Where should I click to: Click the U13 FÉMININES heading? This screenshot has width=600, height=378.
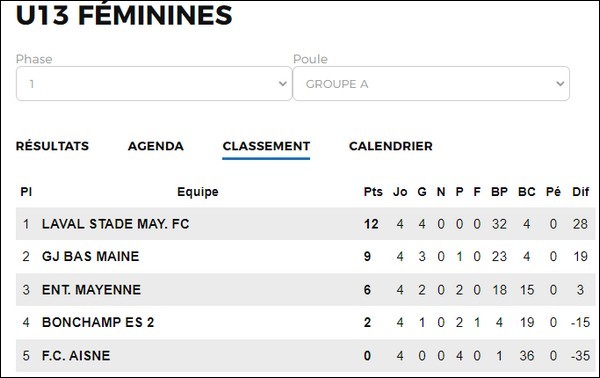point(124,15)
